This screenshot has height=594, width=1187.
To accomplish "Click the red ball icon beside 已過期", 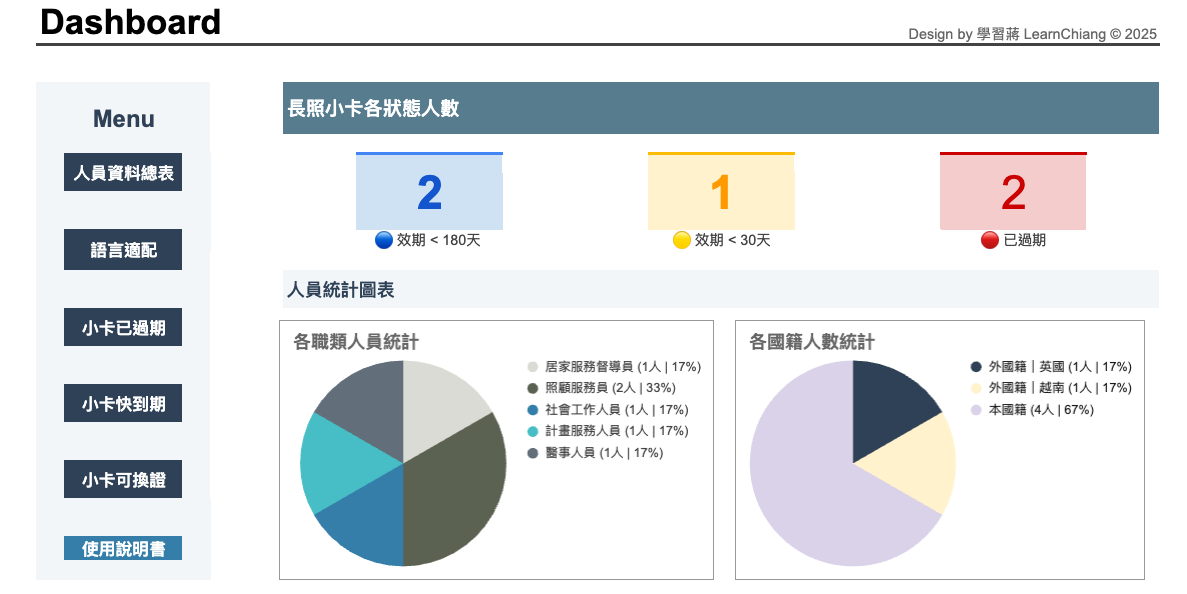I will pyautogui.click(x=990, y=240).
